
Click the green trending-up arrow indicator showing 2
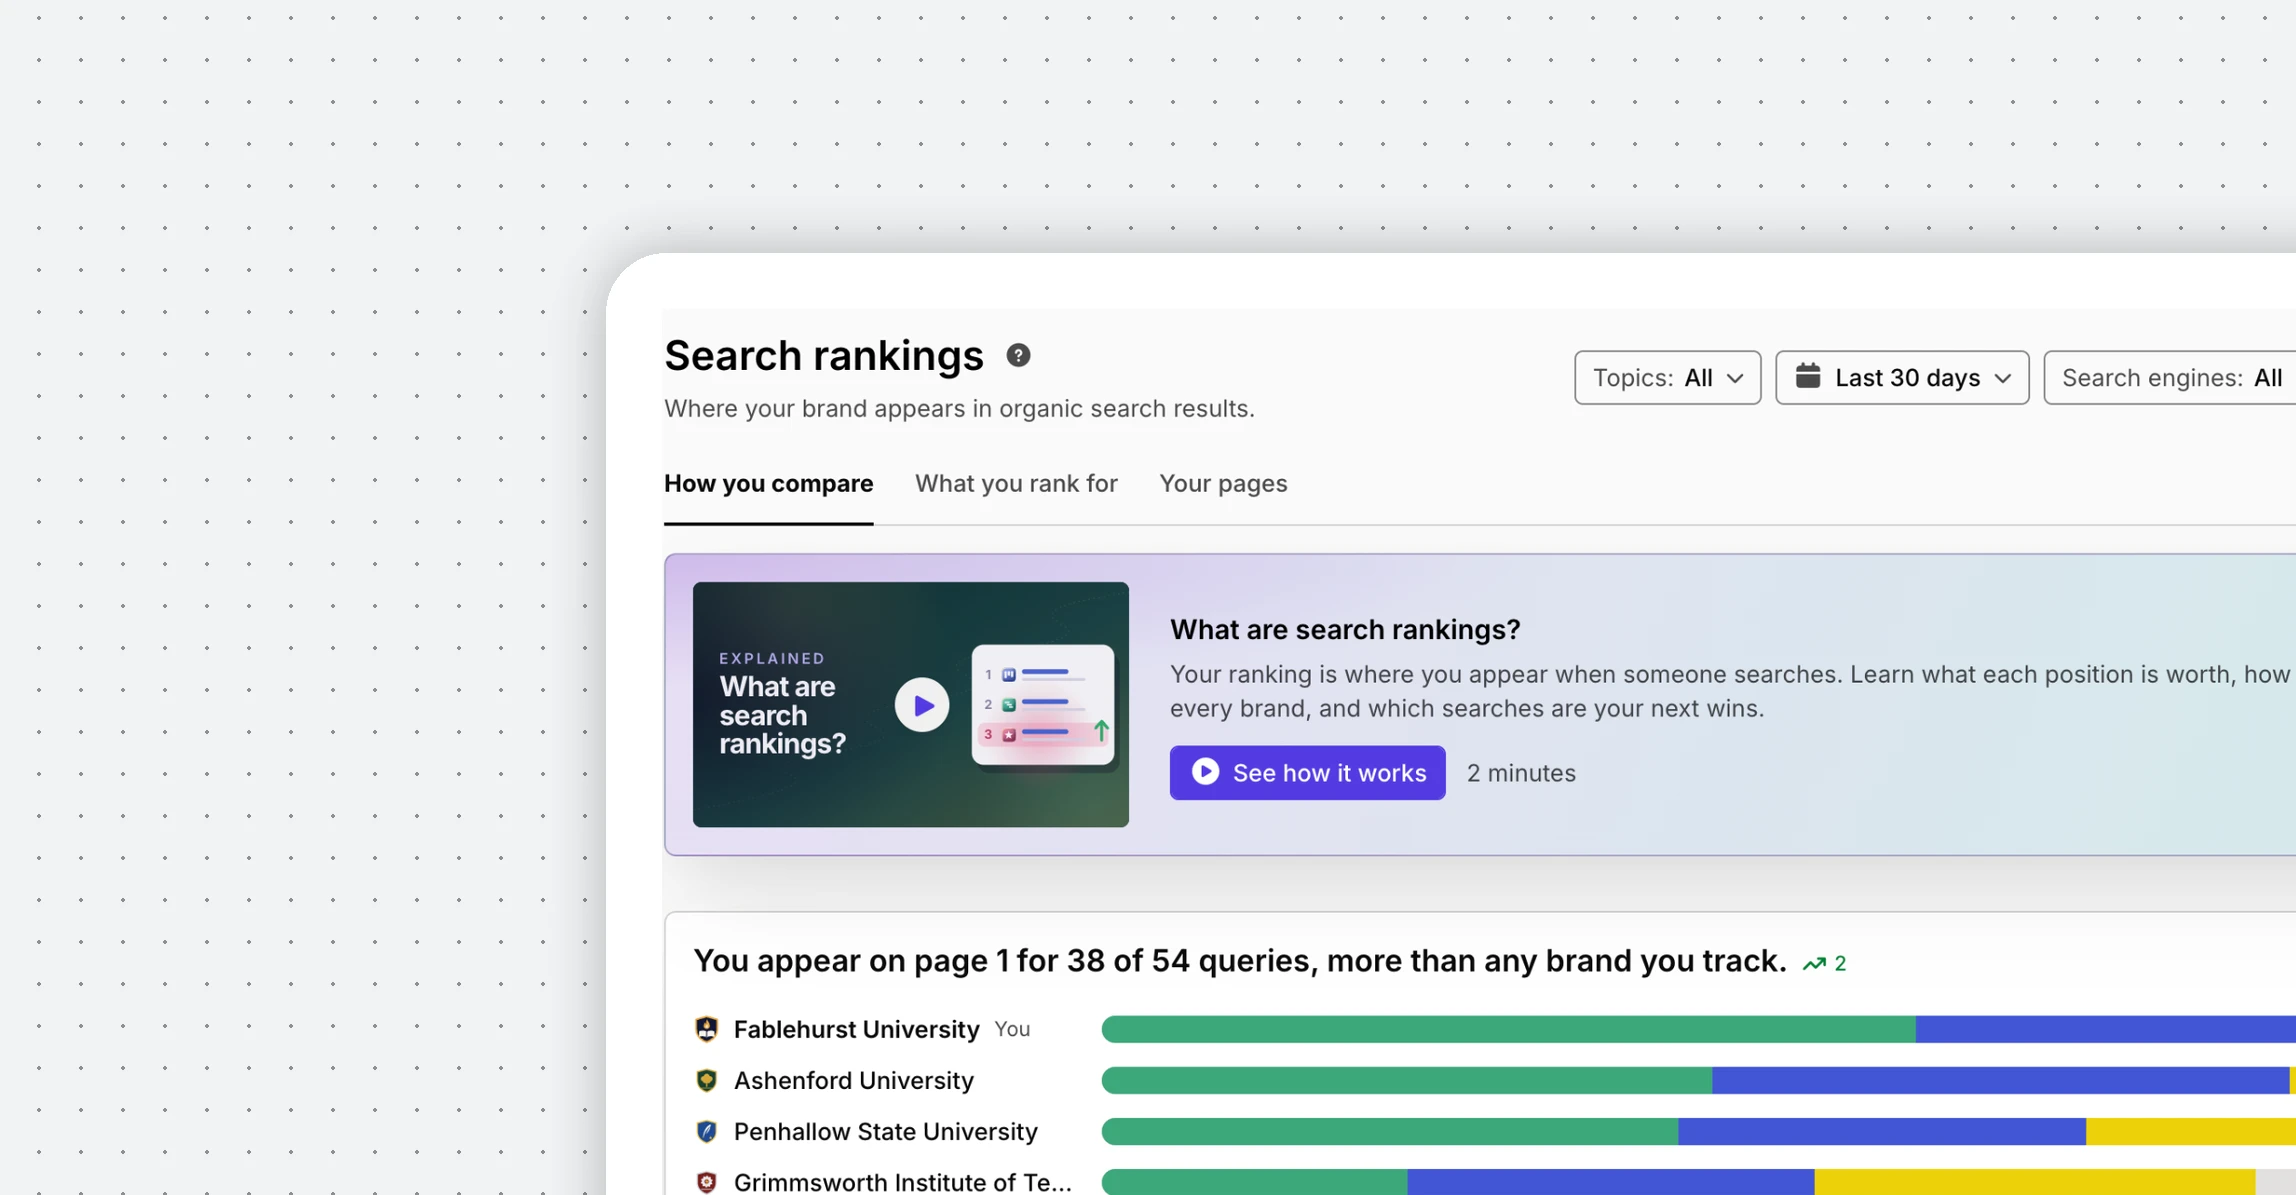[1824, 963]
